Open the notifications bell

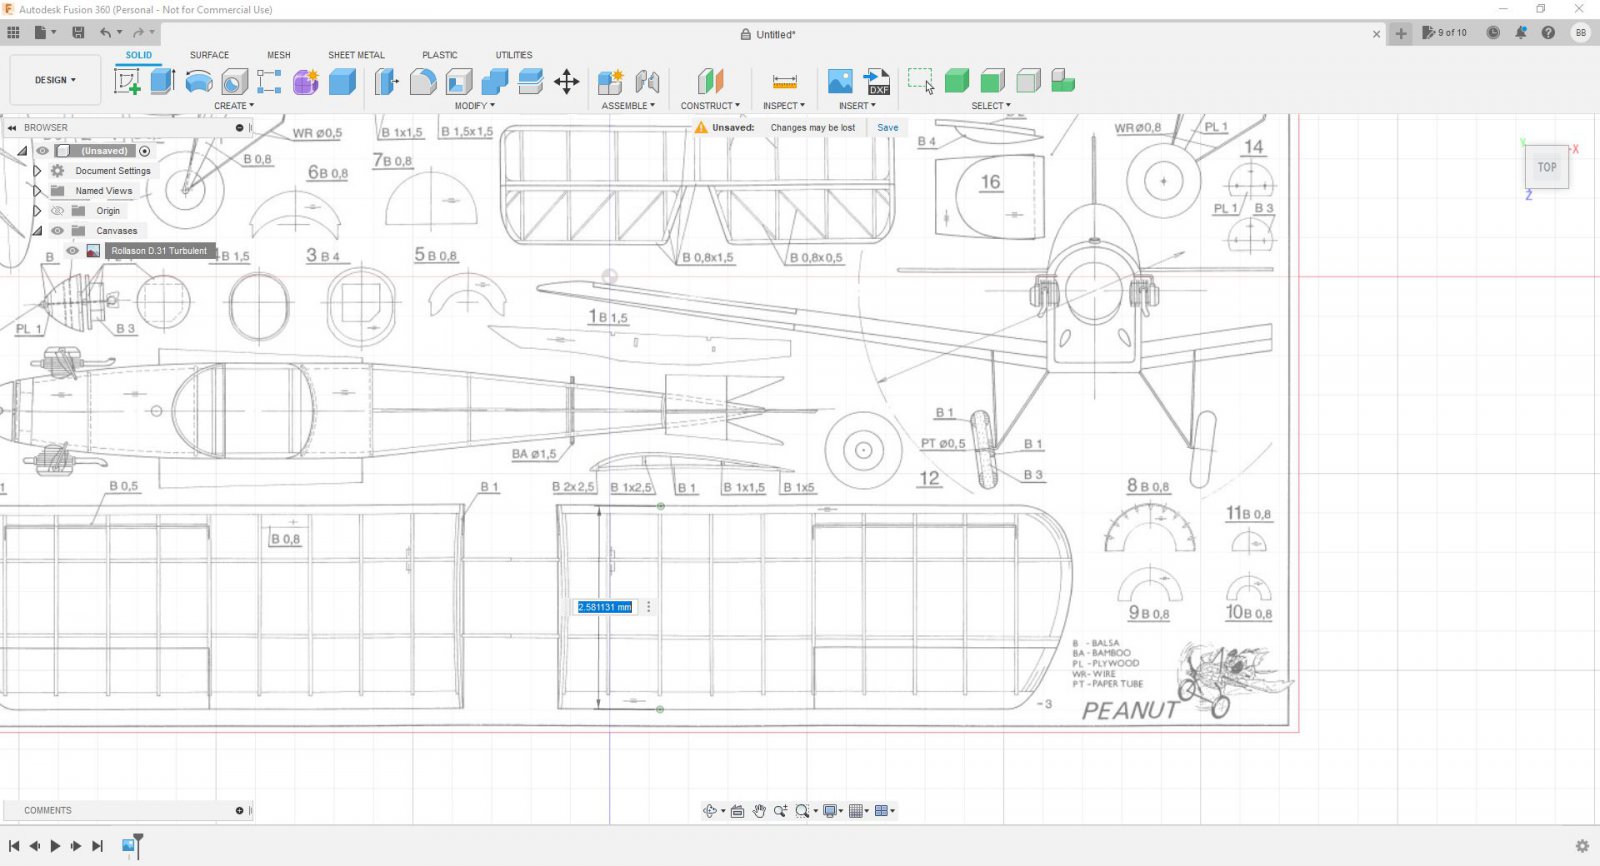point(1521,33)
